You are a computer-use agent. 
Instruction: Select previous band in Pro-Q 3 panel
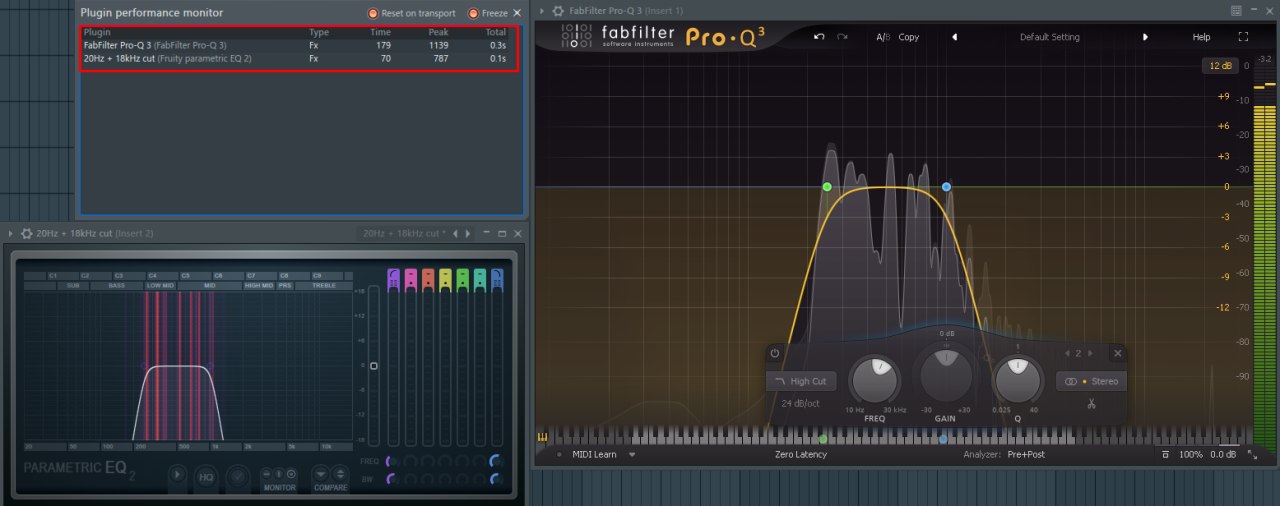1067,353
